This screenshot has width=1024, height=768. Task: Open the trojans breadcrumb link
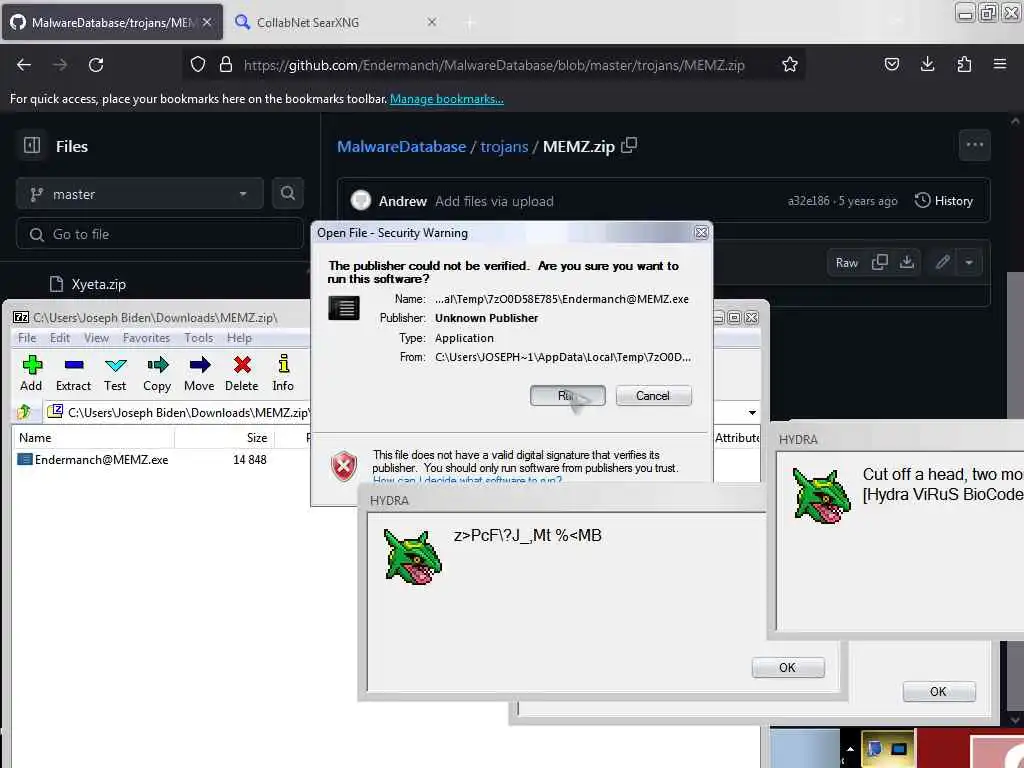(x=504, y=146)
